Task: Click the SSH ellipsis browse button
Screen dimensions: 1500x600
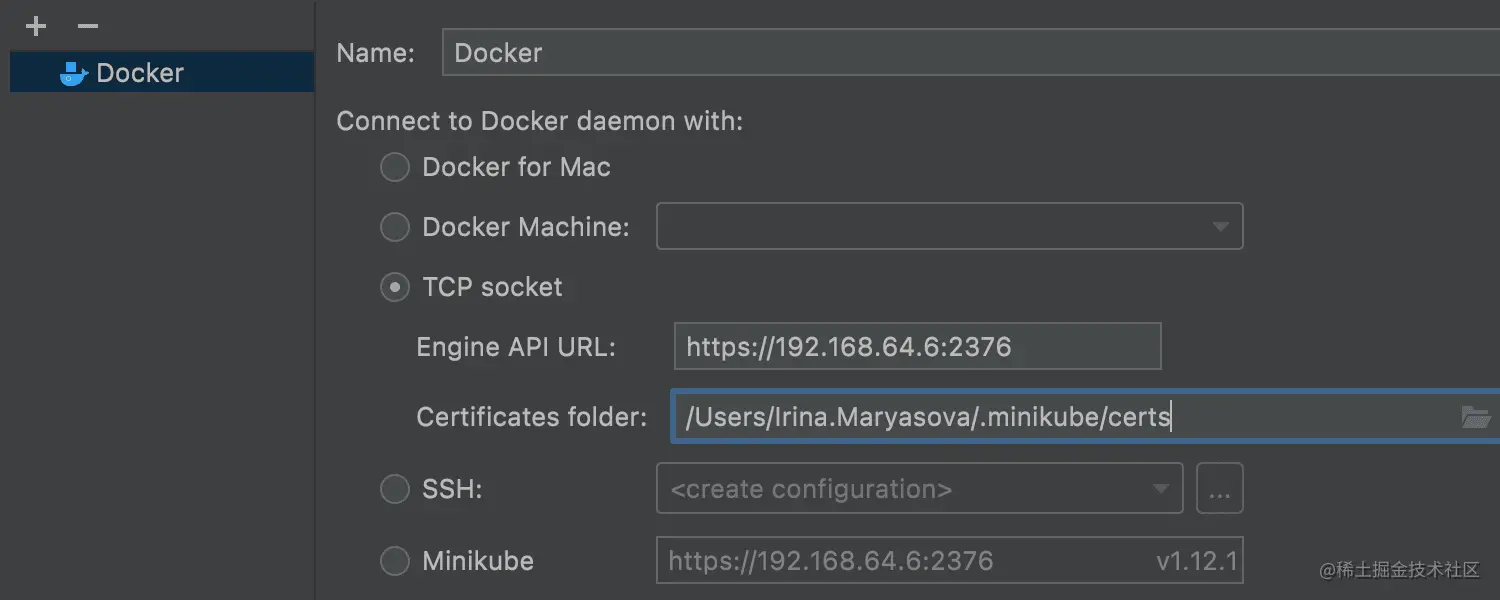Action: (1219, 488)
